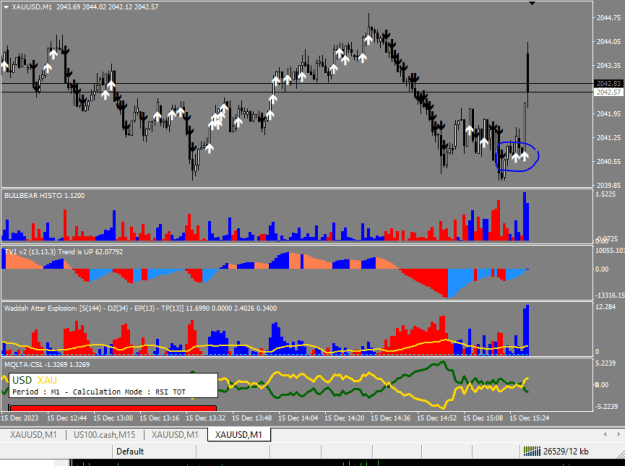Click the 5.2239 MQLTA-CSL scale value
Image resolution: width=625 pixels, height=466 pixels.
coord(607,363)
